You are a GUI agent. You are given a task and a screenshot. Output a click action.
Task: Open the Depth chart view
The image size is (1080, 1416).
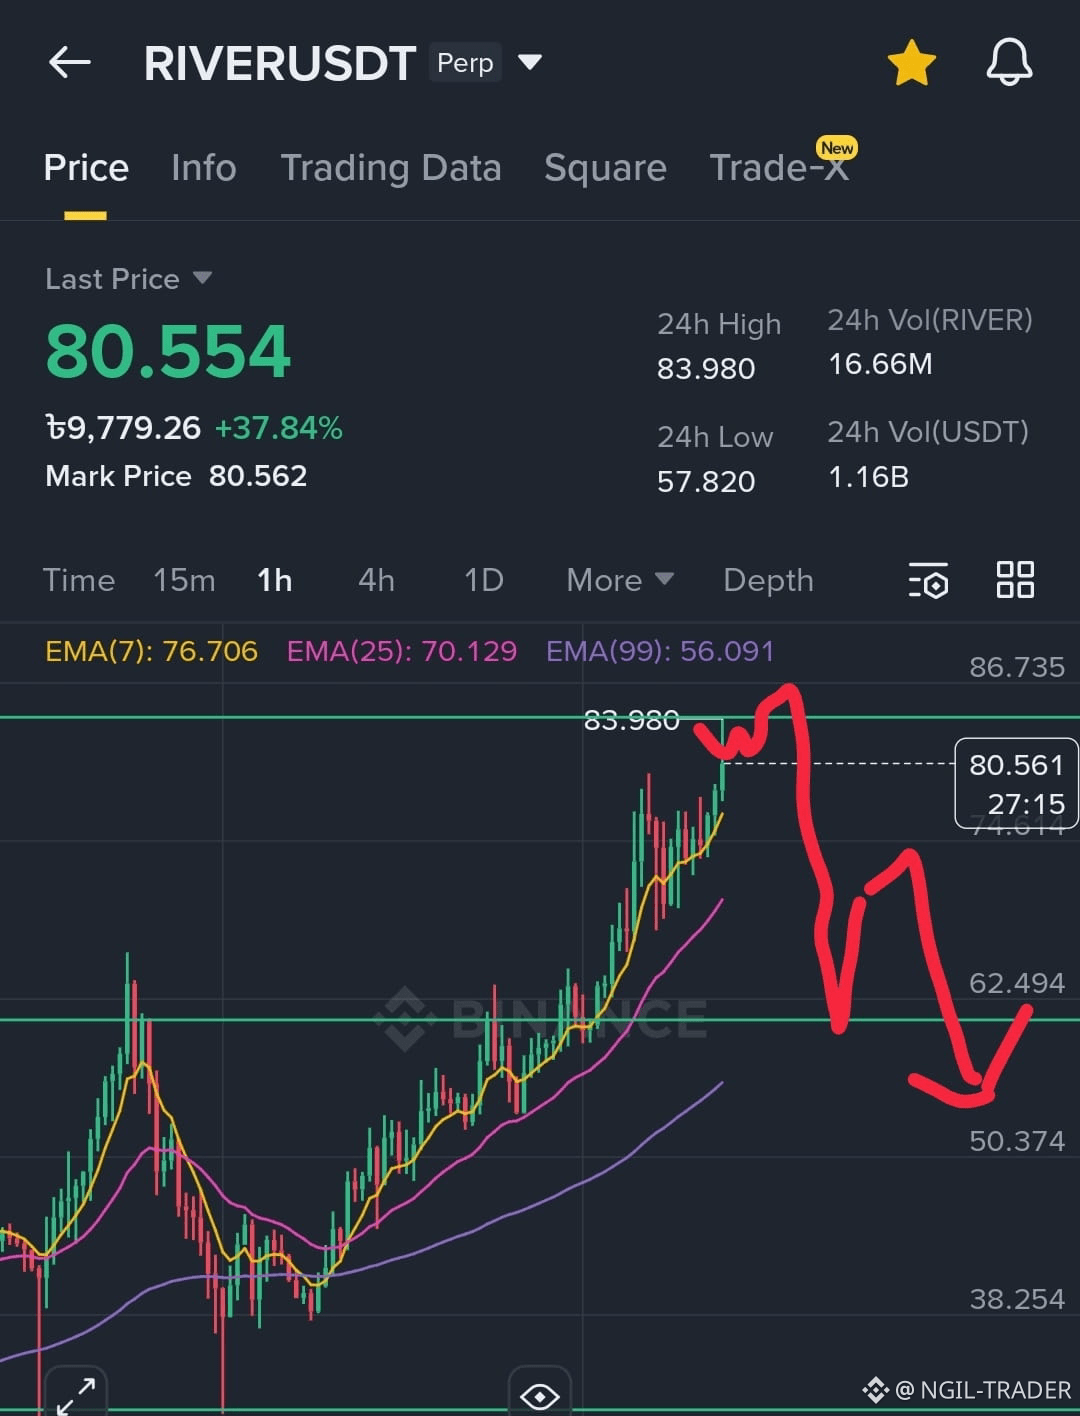pyautogui.click(x=768, y=580)
